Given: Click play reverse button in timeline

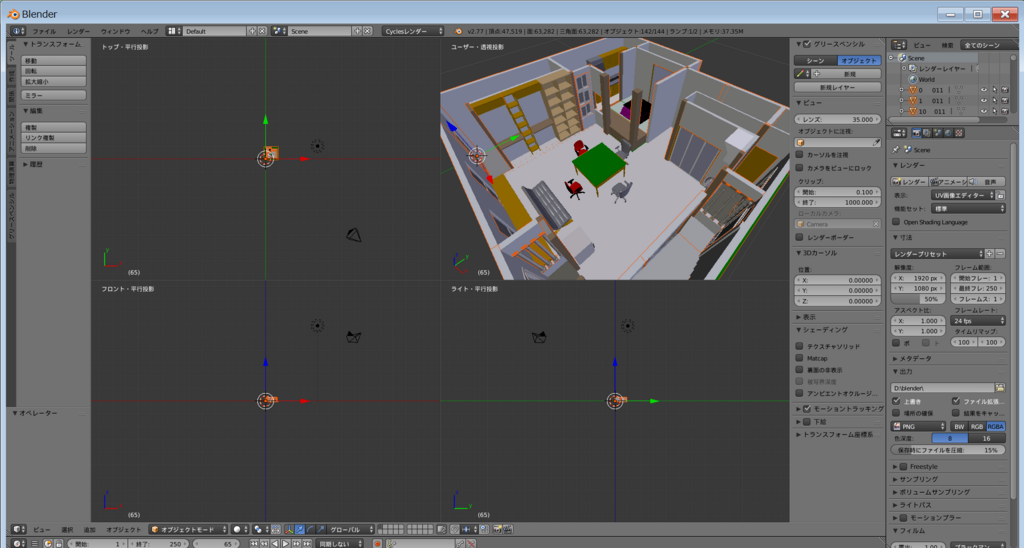Looking at the screenshot, I should 275,543.
